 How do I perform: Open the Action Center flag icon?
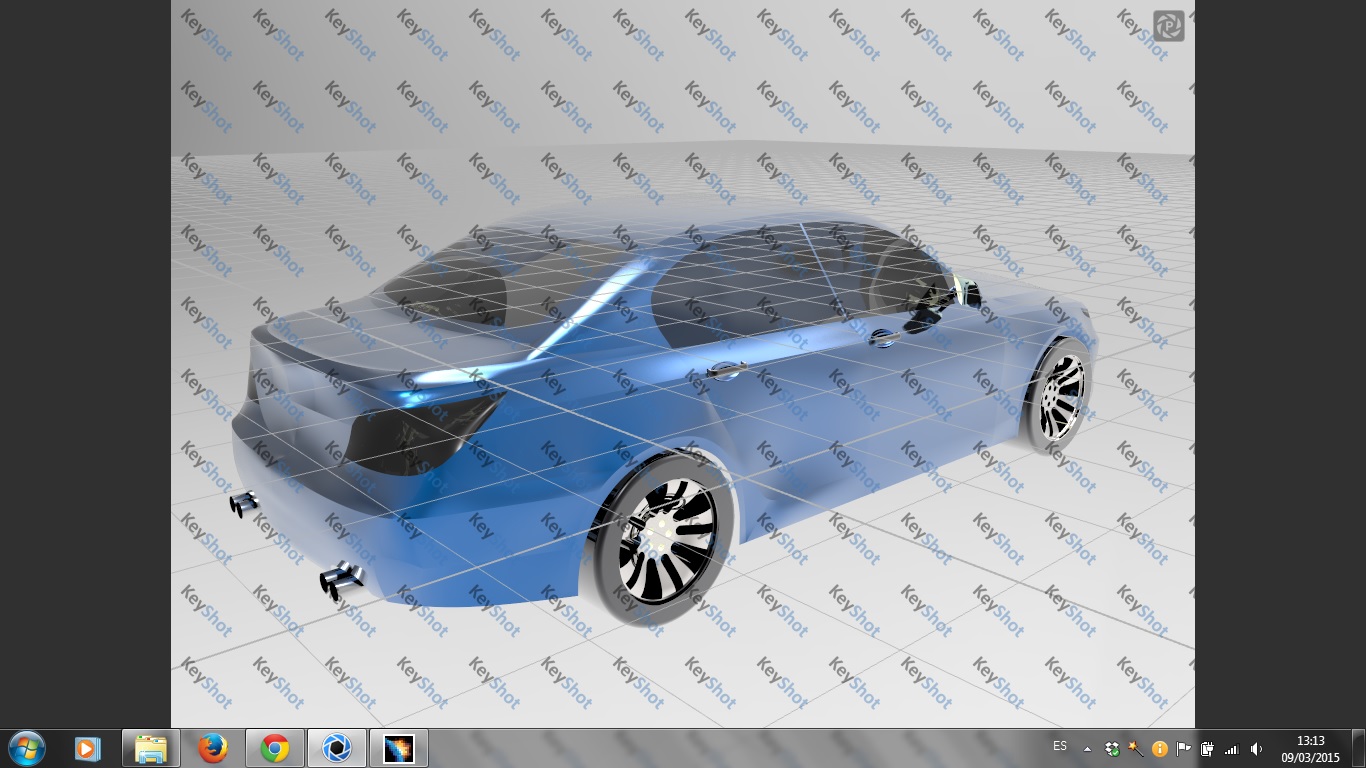click(x=1184, y=748)
